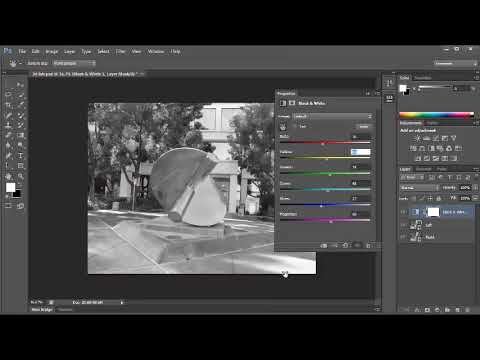This screenshot has width=480, height=360.
Task: Open the layer filter Kind dropdown
Action: (412, 178)
